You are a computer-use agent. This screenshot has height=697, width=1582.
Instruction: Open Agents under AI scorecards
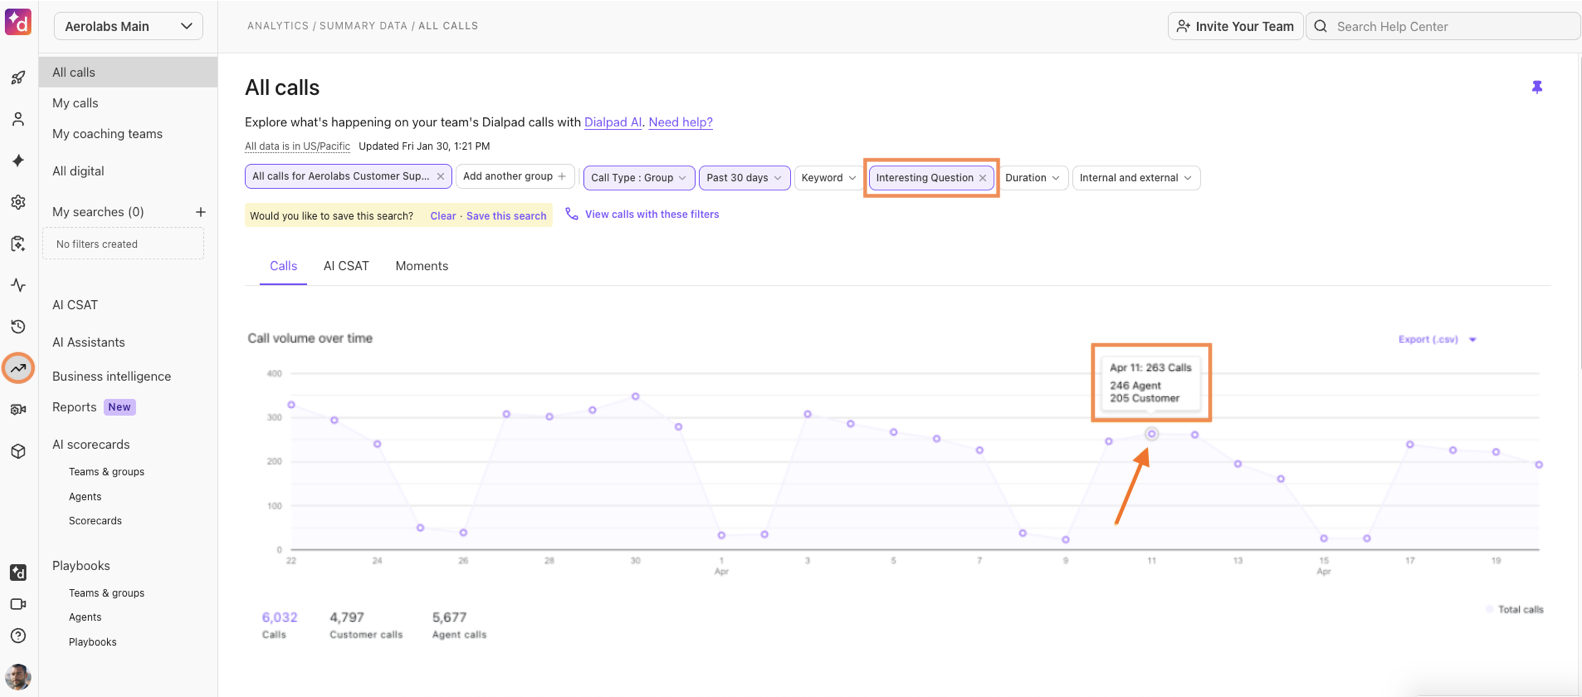[85, 497]
